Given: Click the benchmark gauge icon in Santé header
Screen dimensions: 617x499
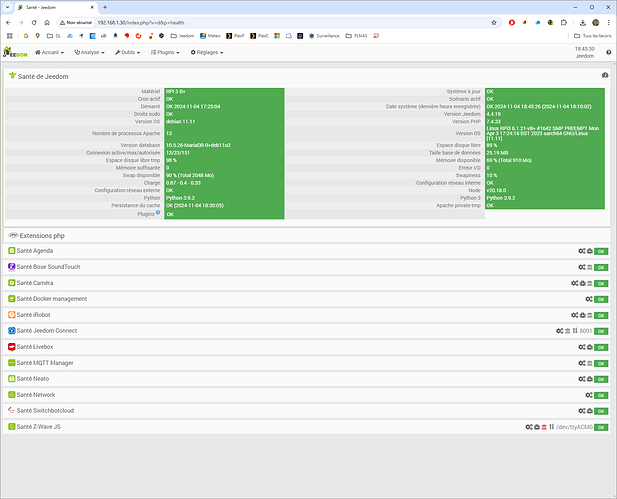Looking at the screenshot, I should pyautogui.click(x=605, y=75).
